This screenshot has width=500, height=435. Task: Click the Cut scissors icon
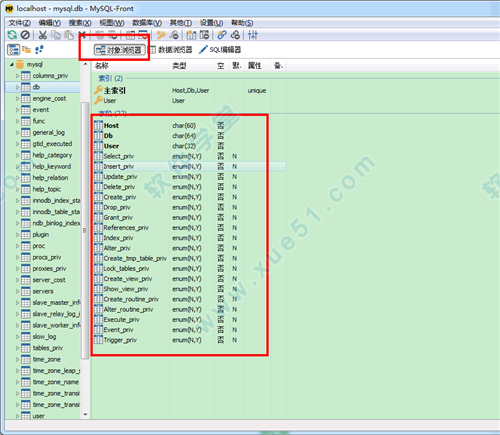[43, 35]
